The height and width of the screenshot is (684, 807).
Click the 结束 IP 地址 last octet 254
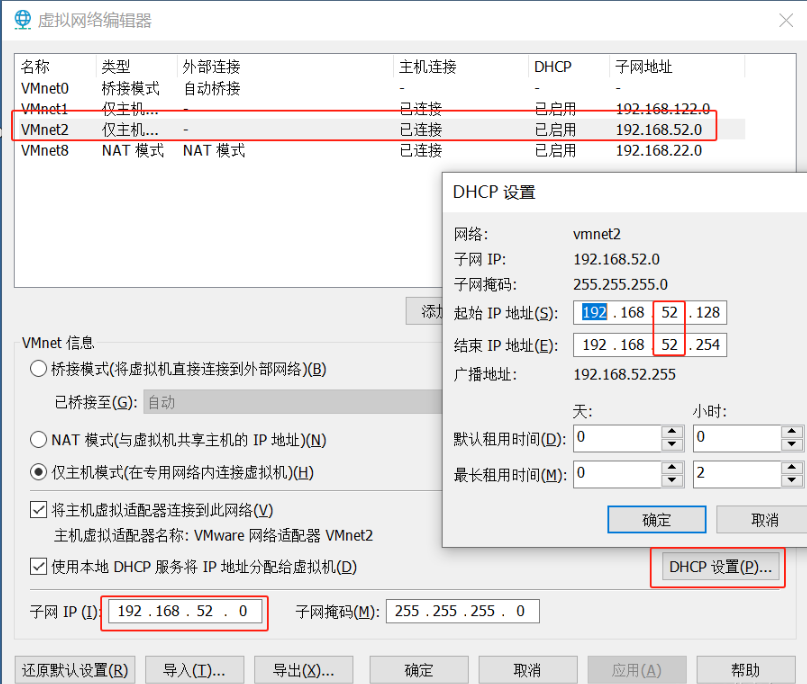(708, 344)
